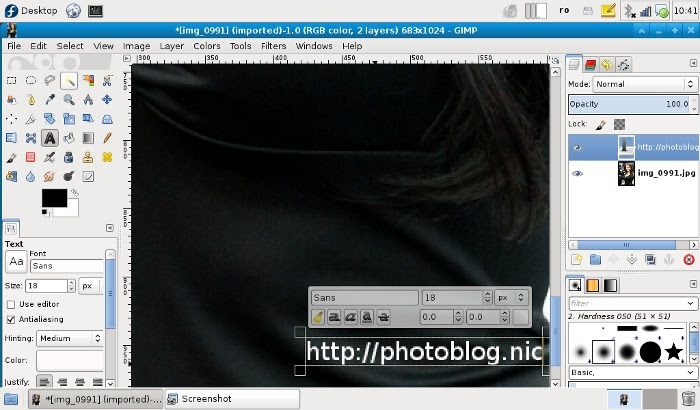The height and width of the screenshot is (410, 700).
Task: Select the Ellipse Select tool
Action: (30, 80)
